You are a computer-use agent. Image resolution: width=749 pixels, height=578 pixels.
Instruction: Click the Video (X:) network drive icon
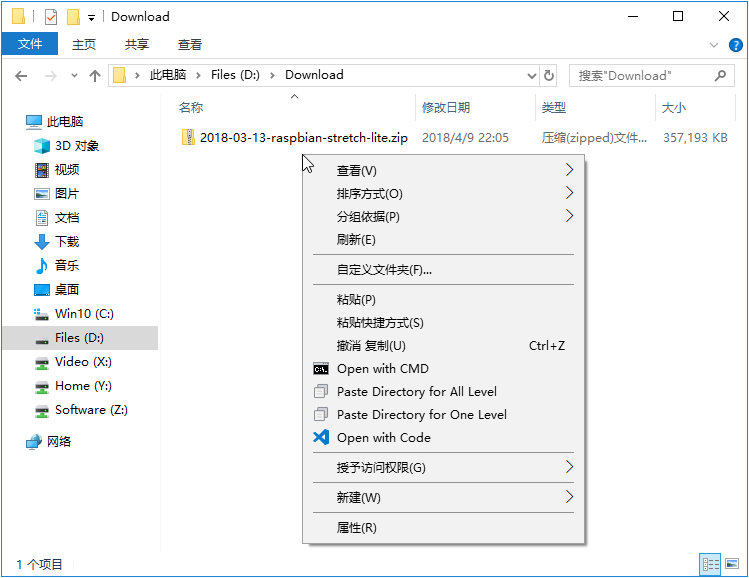click(42, 363)
